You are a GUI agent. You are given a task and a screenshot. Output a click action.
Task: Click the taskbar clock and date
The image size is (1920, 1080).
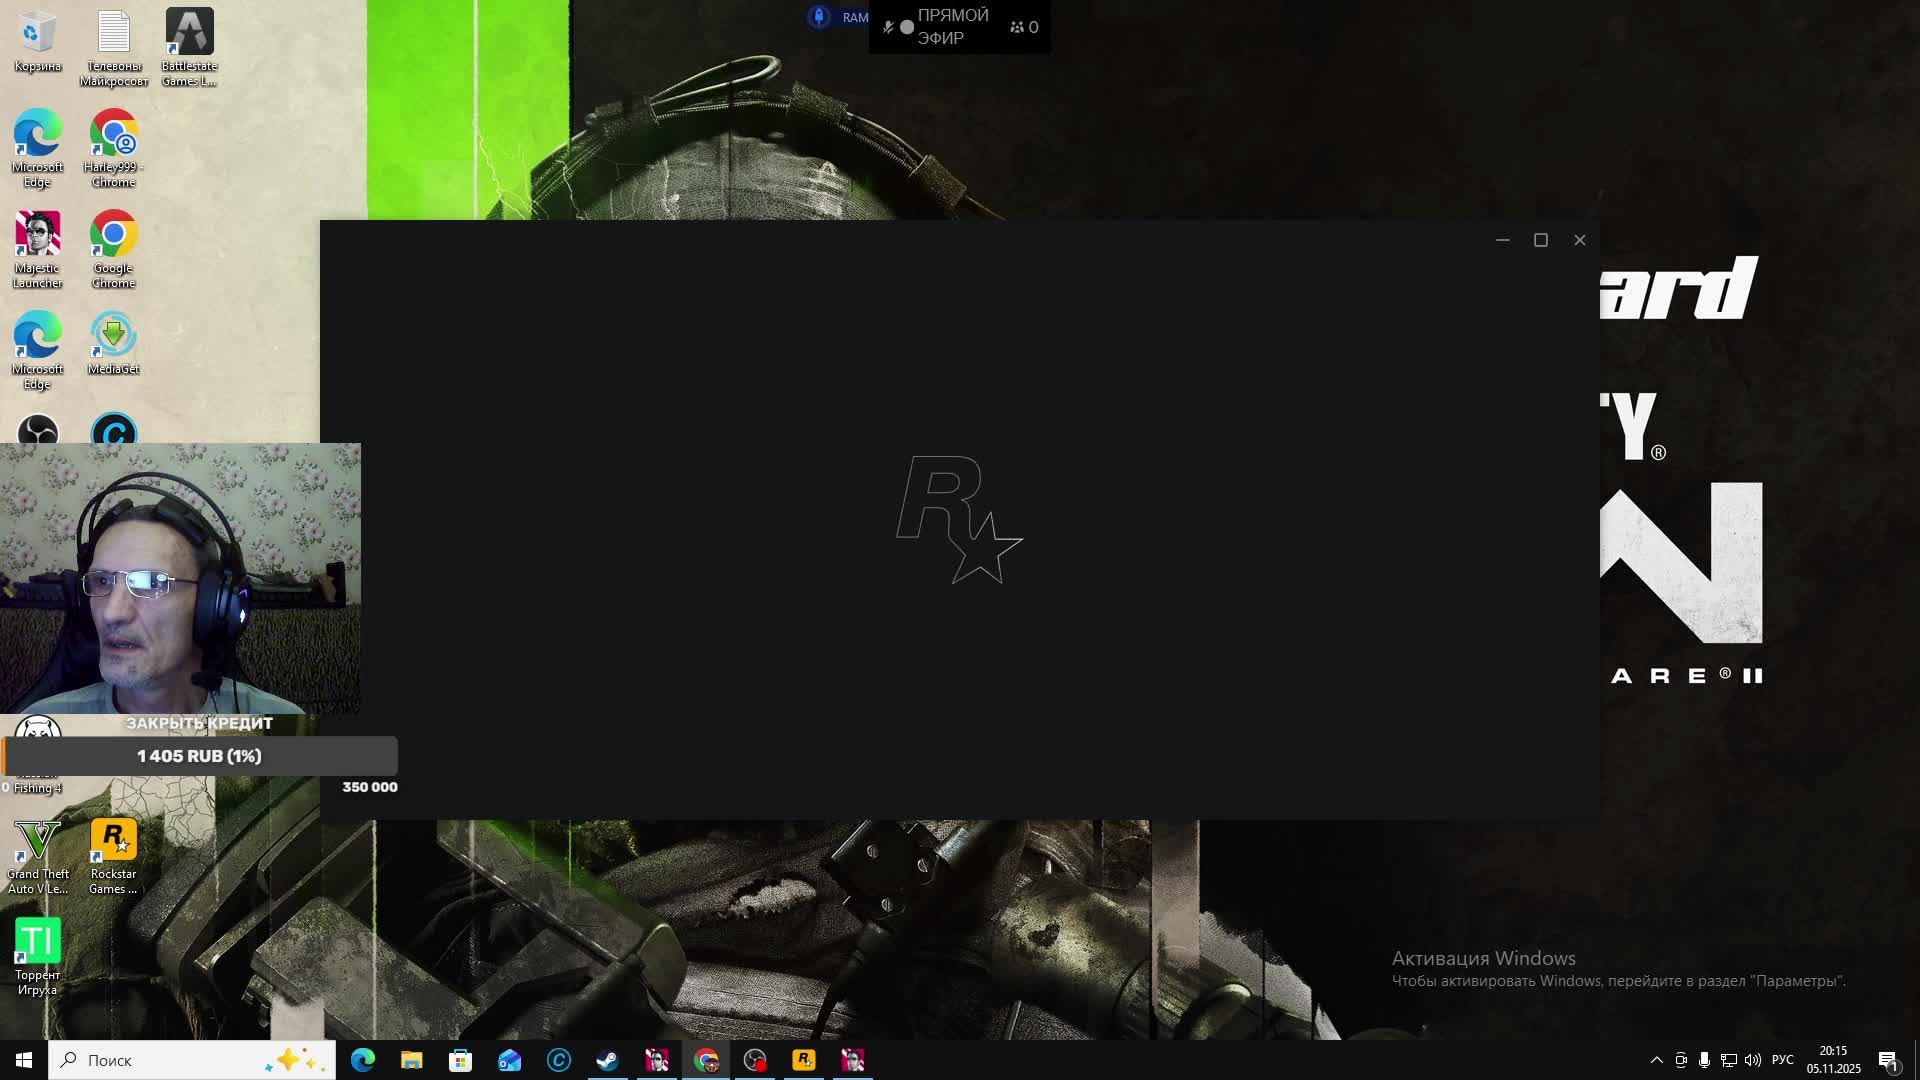[x=1833, y=1060]
